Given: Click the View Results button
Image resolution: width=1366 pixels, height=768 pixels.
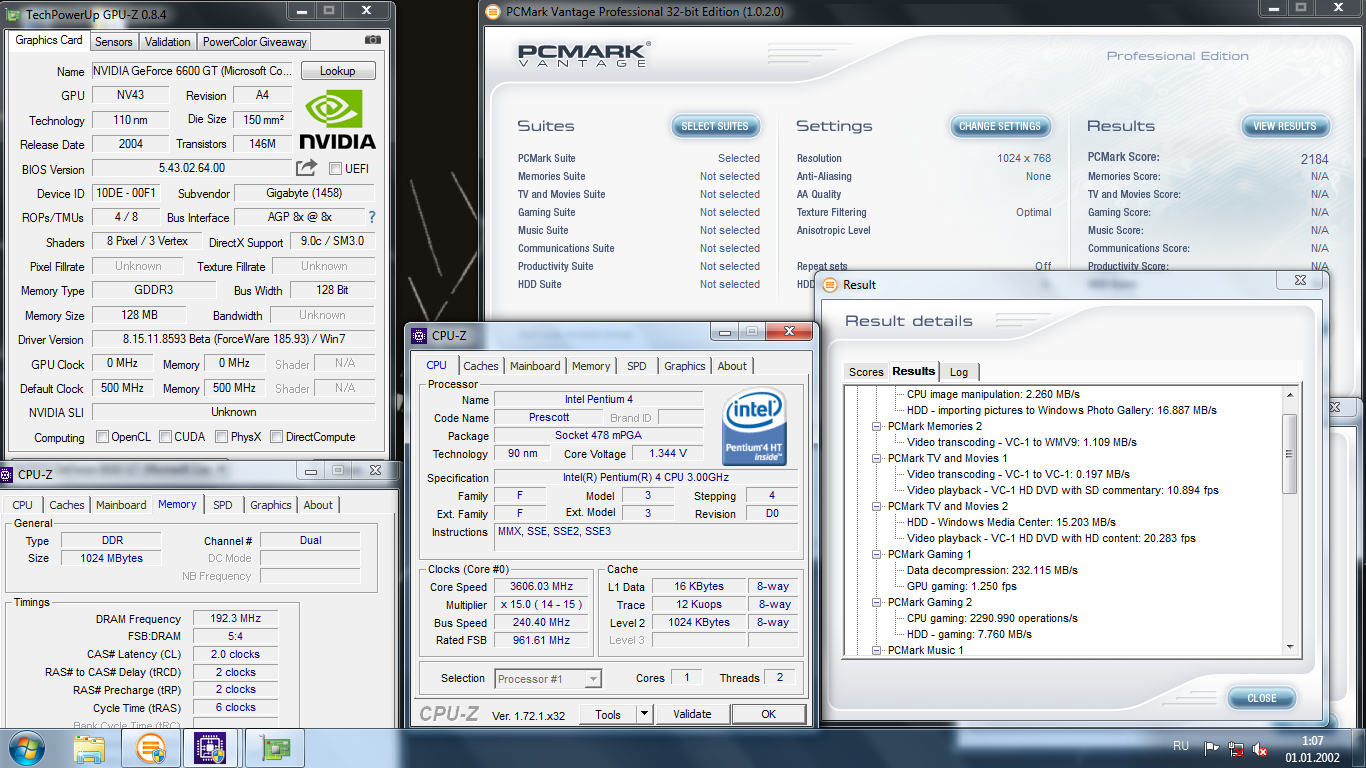Looking at the screenshot, I should (x=1285, y=126).
